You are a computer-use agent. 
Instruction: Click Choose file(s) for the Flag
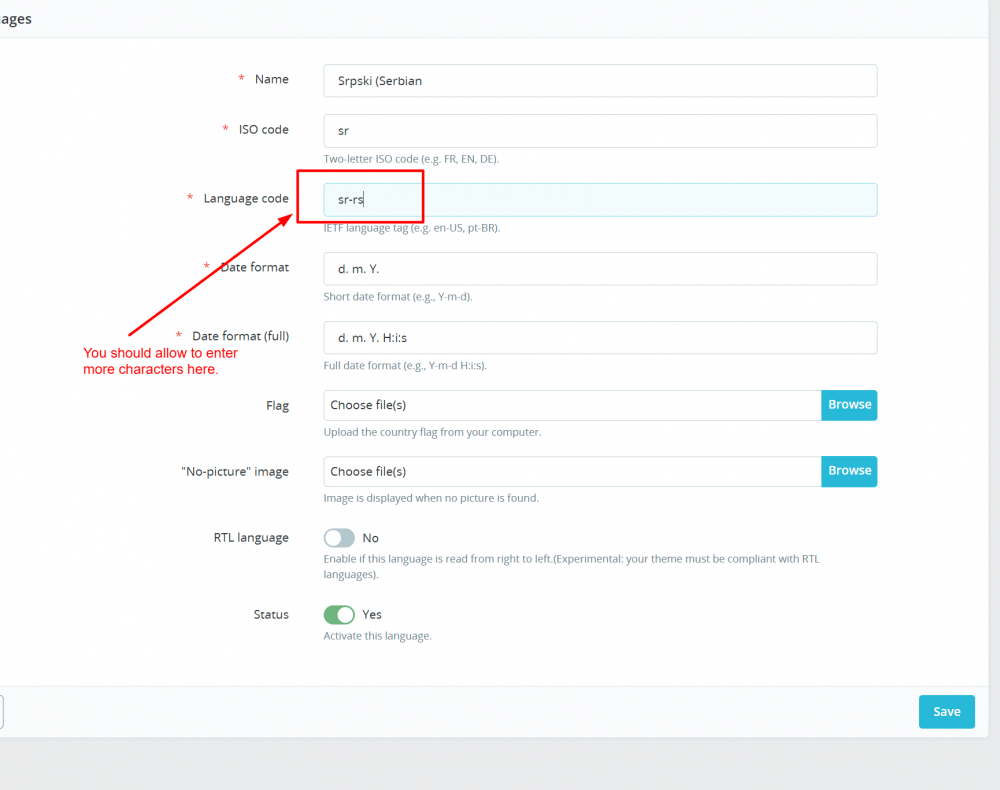click(x=570, y=405)
